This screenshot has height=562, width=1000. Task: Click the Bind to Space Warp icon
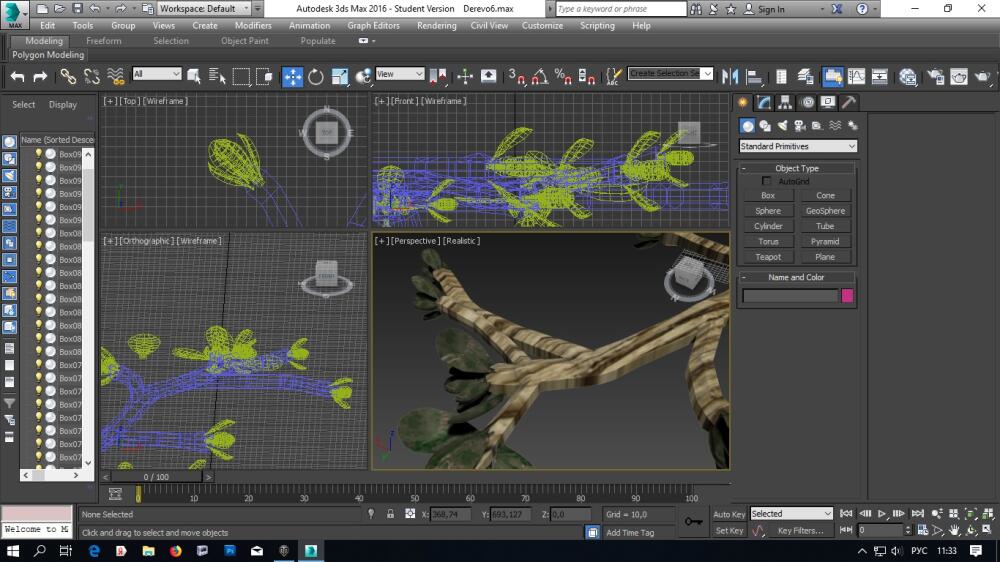(x=115, y=77)
